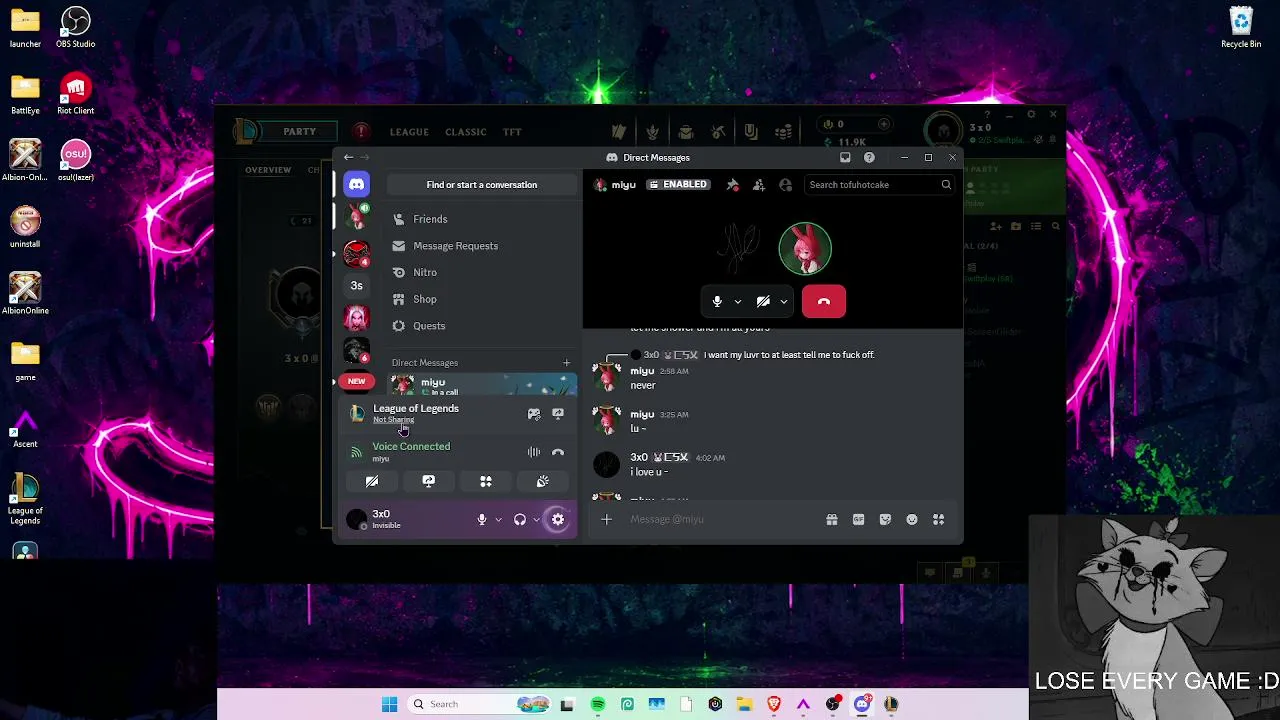1280x720 pixels.
Task: Open miyu's avatar in the call
Action: coord(805,249)
